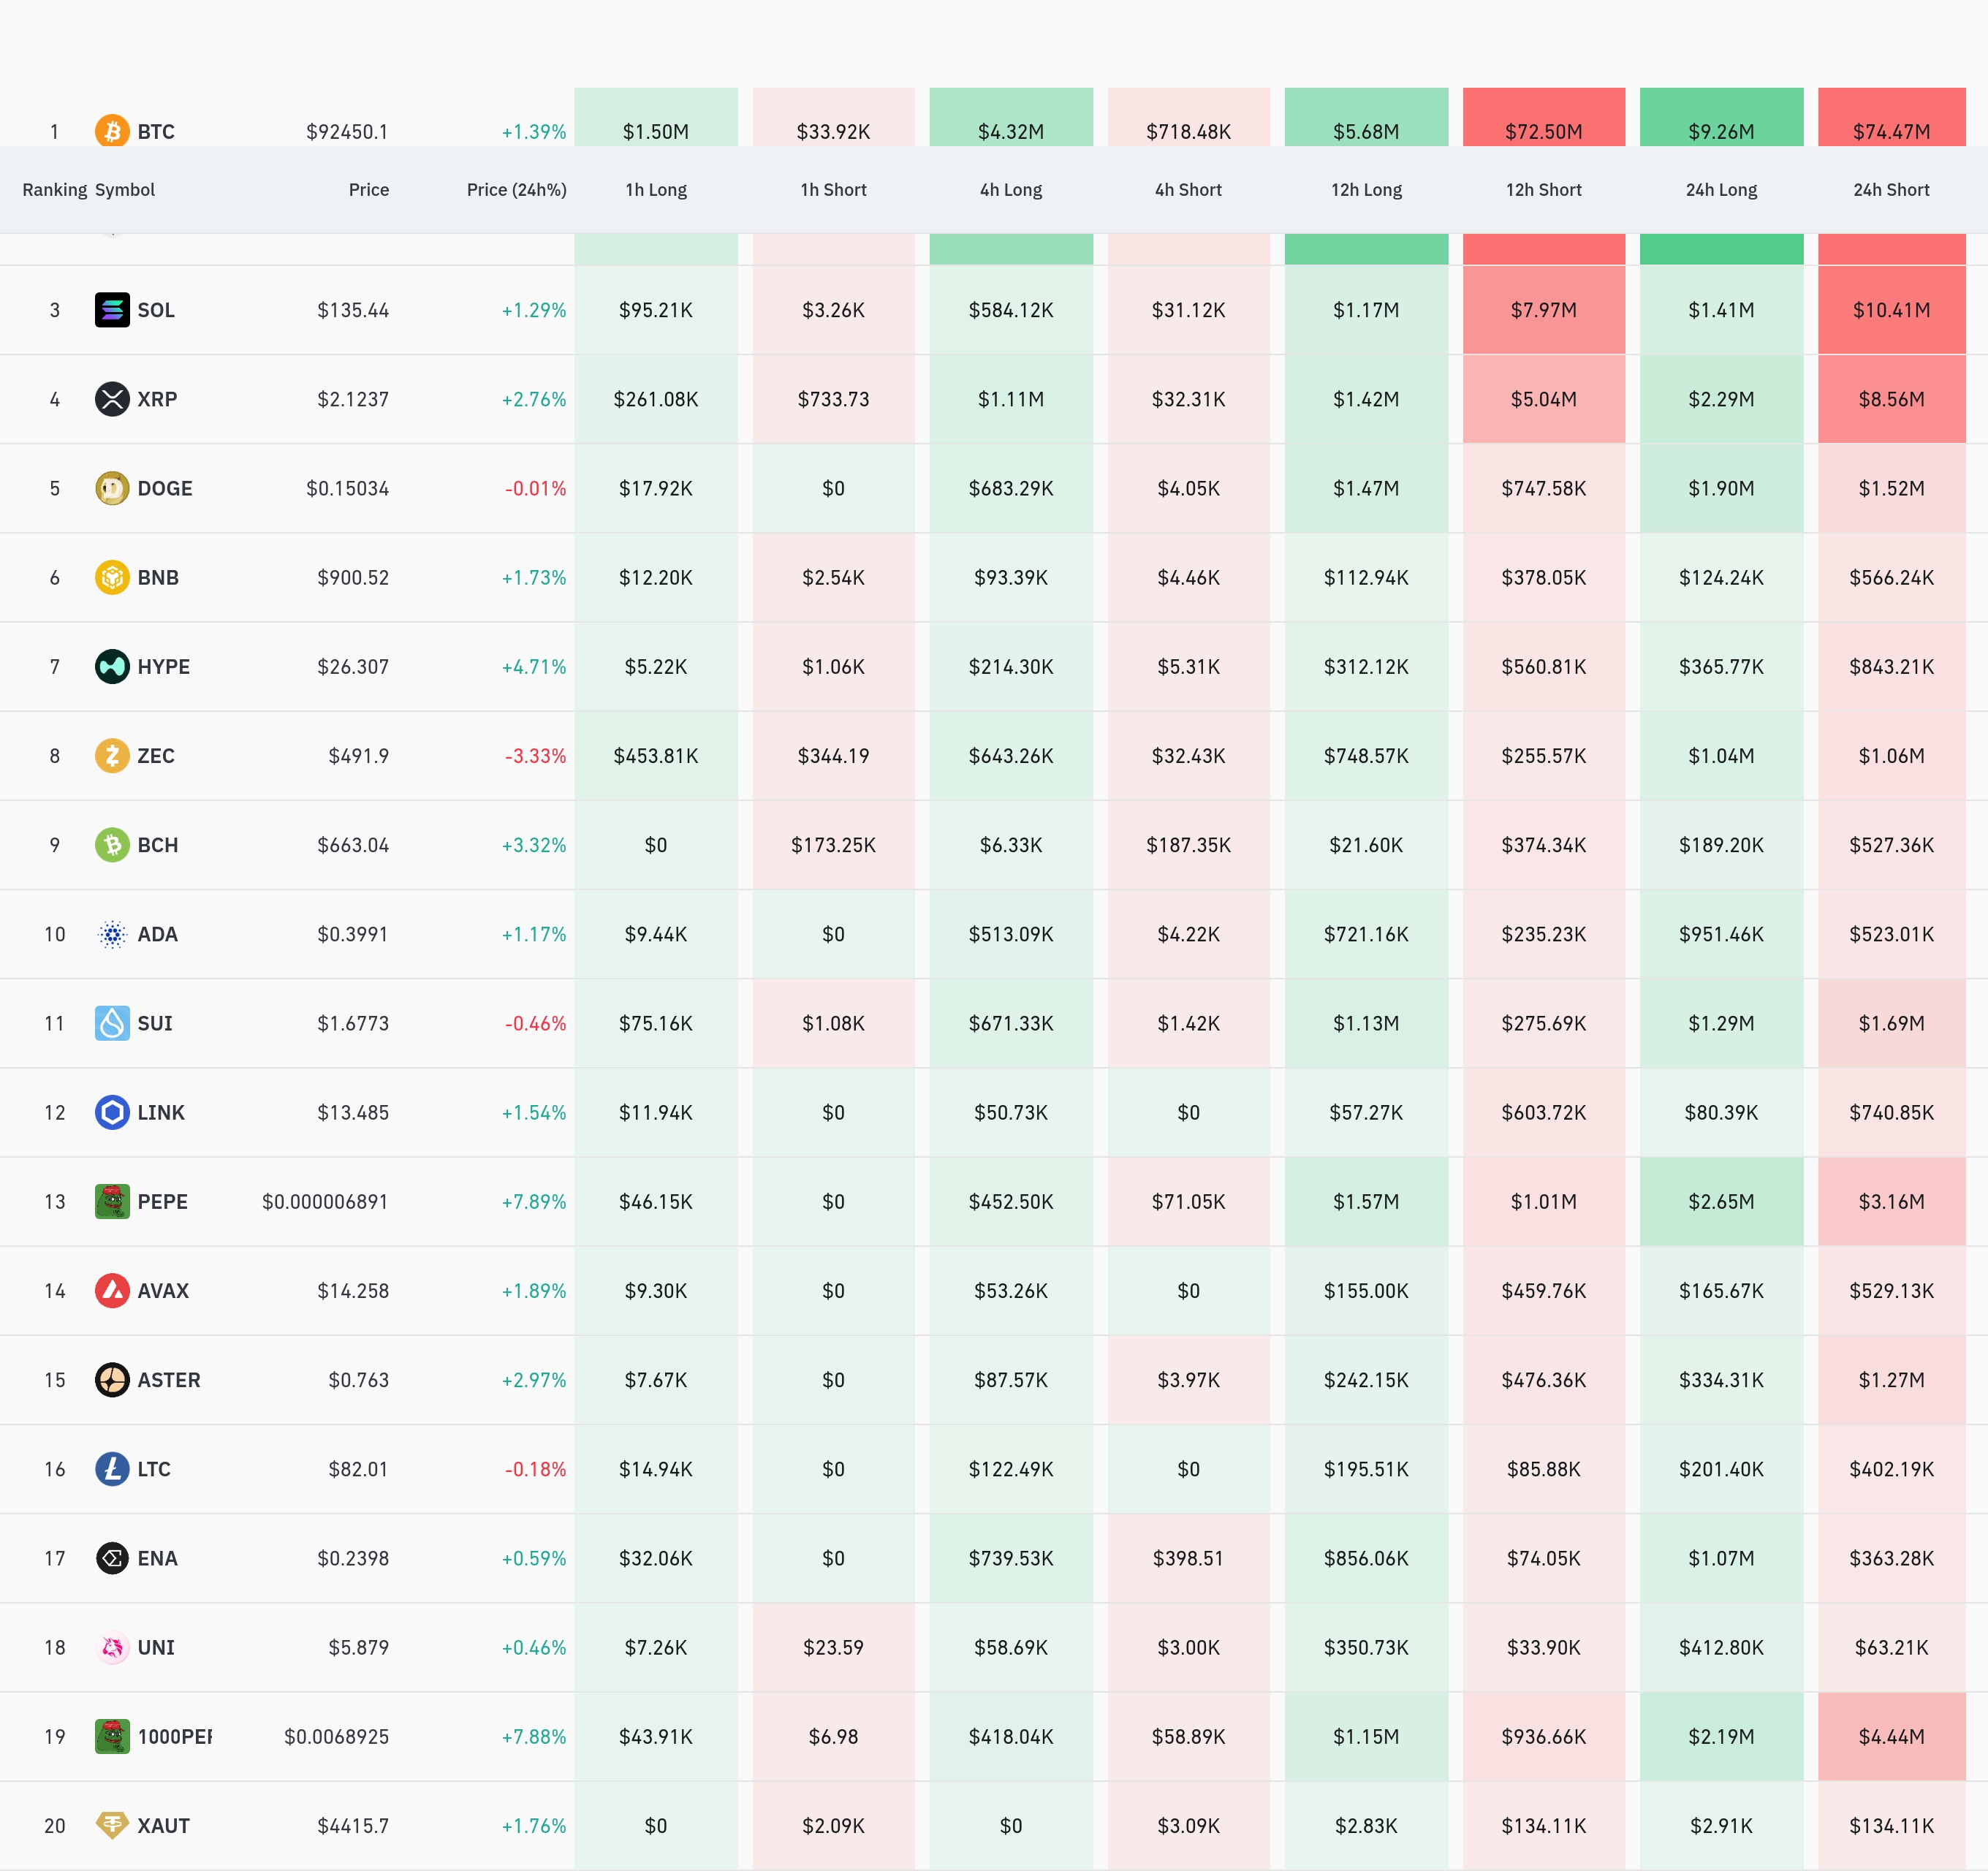Viewport: 1988px width, 1871px height.
Task: Click the Dogecoin DOGE icon
Action: point(112,488)
